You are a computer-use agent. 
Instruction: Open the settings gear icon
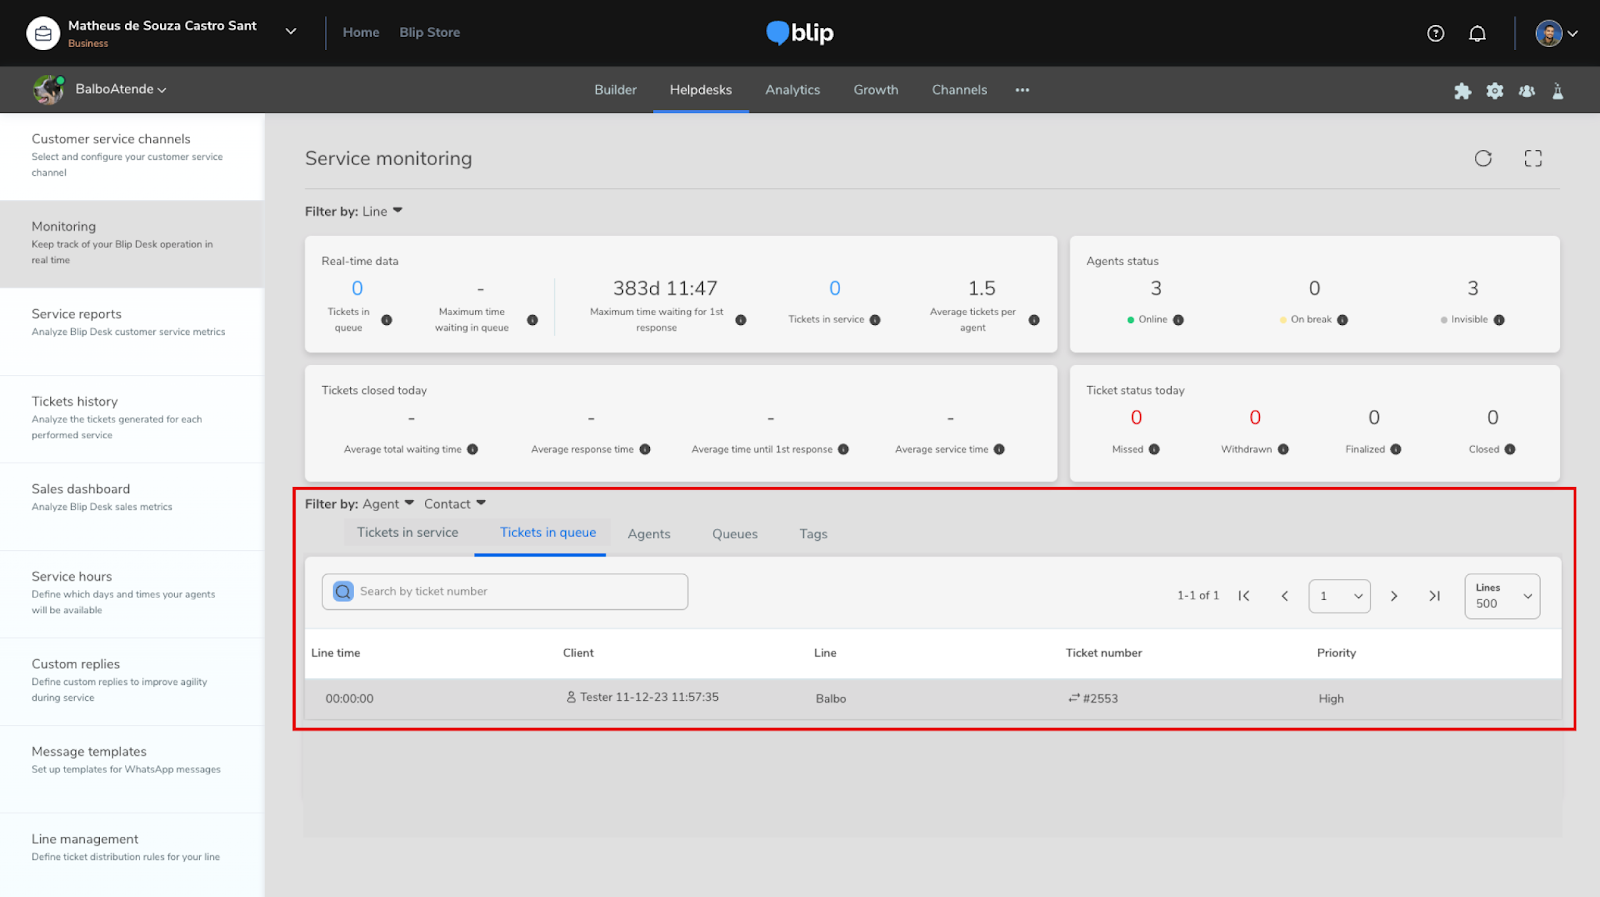coord(1495,91)
